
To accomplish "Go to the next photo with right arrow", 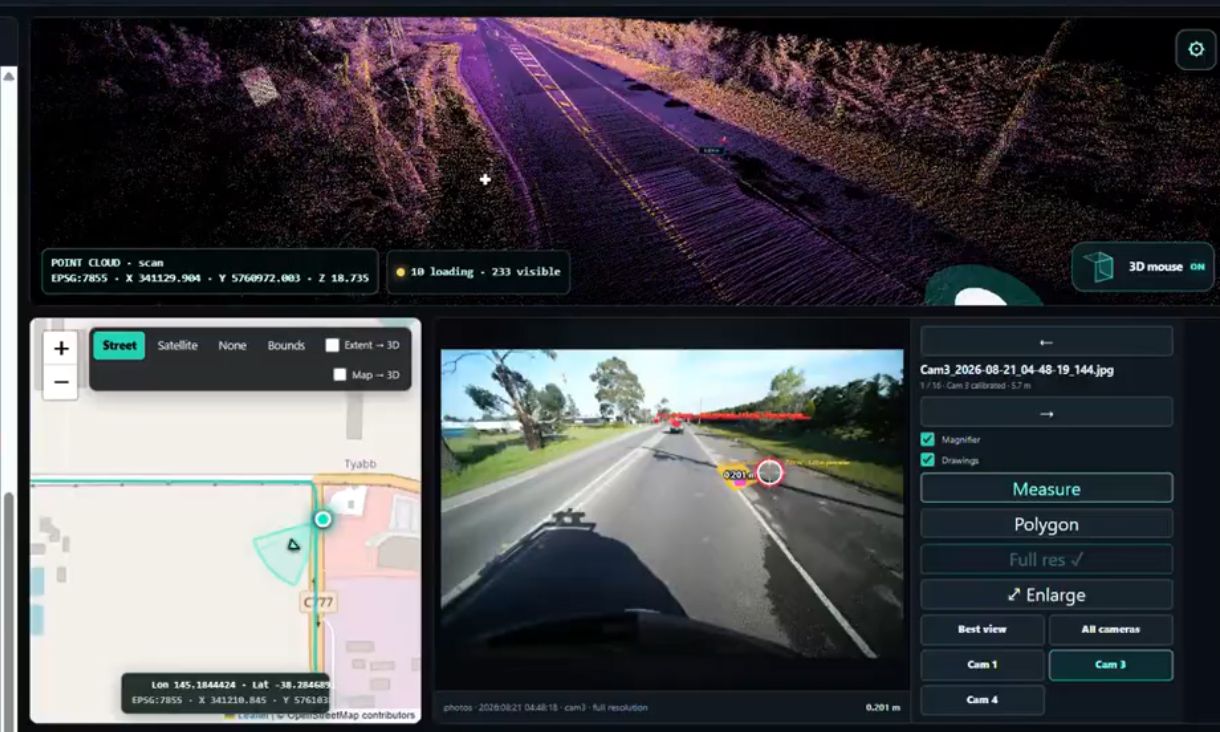I will 1046,412.
